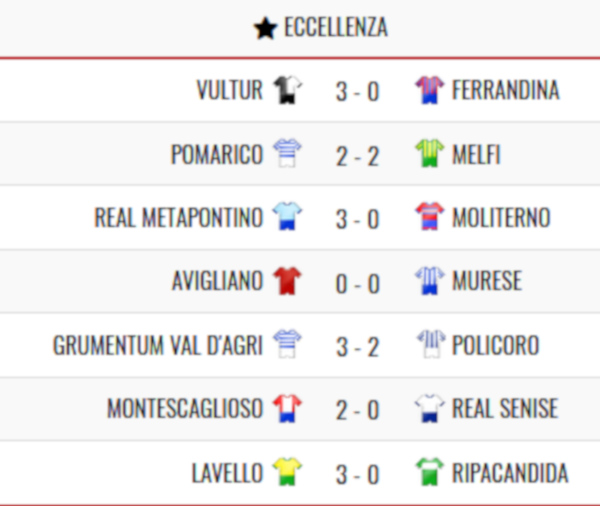
Task: Select Melfi's green and yellow jersey icon
Action: tap(430, 153)
